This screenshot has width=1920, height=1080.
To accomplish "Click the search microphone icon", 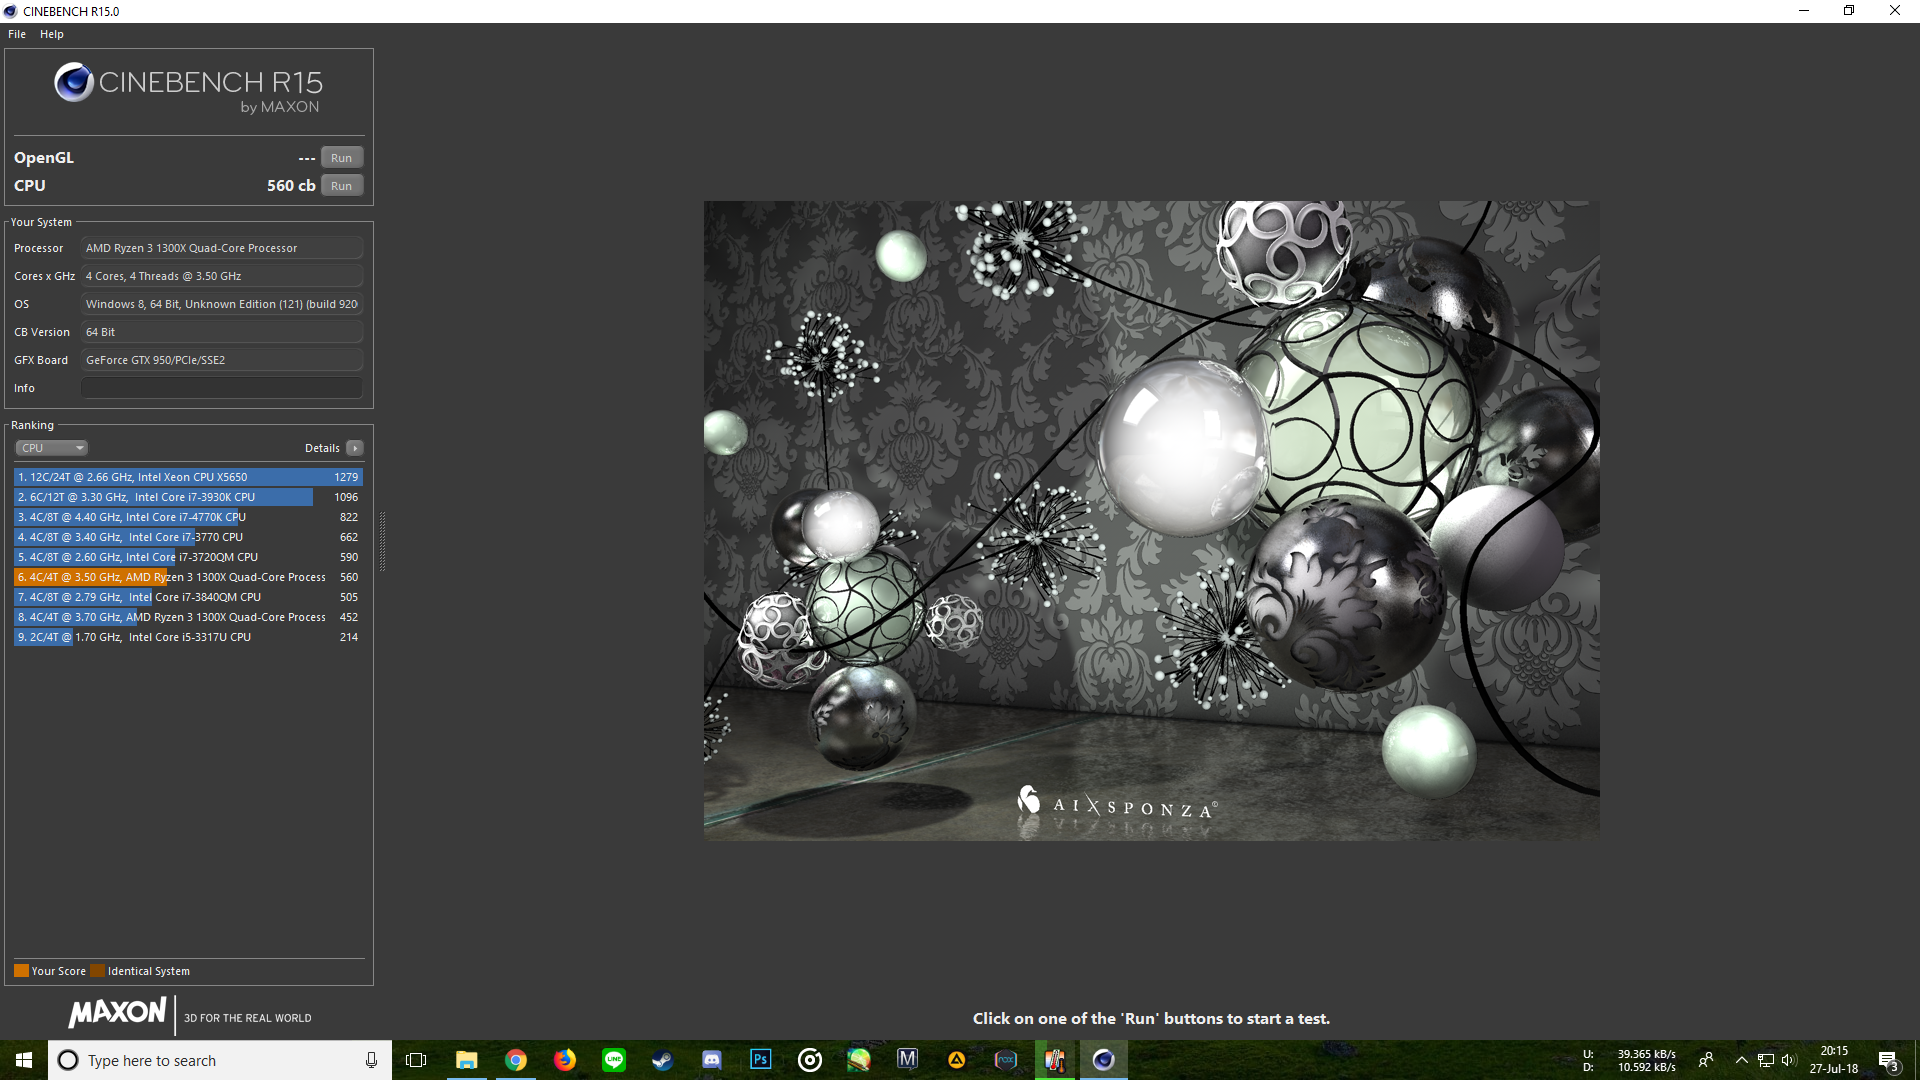I will (x=371, y=1060).
